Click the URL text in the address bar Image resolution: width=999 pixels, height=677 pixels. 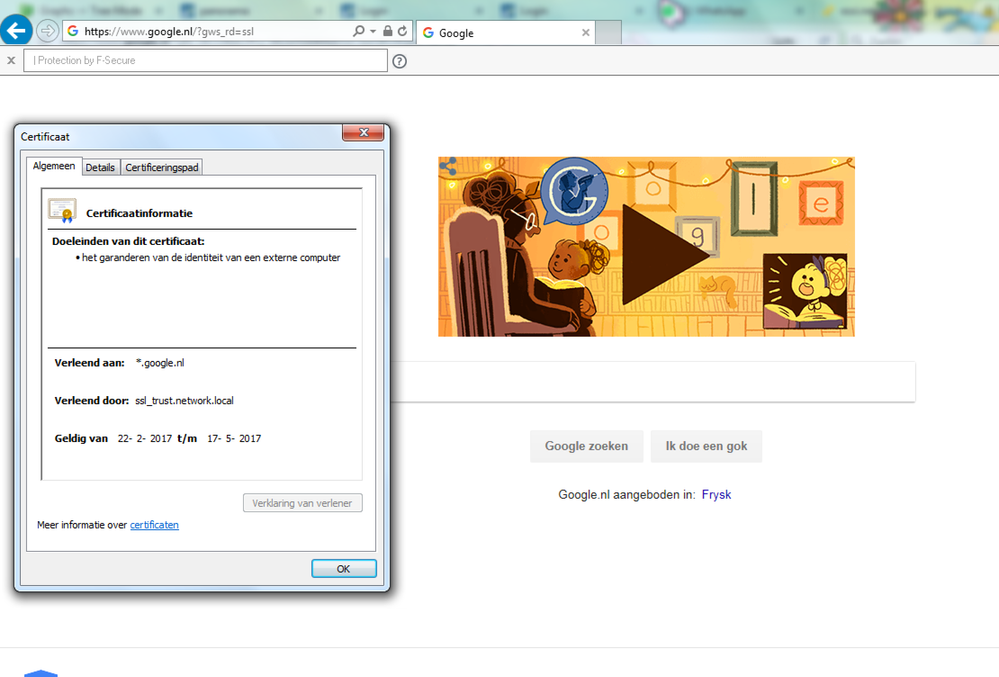[169, 31]
